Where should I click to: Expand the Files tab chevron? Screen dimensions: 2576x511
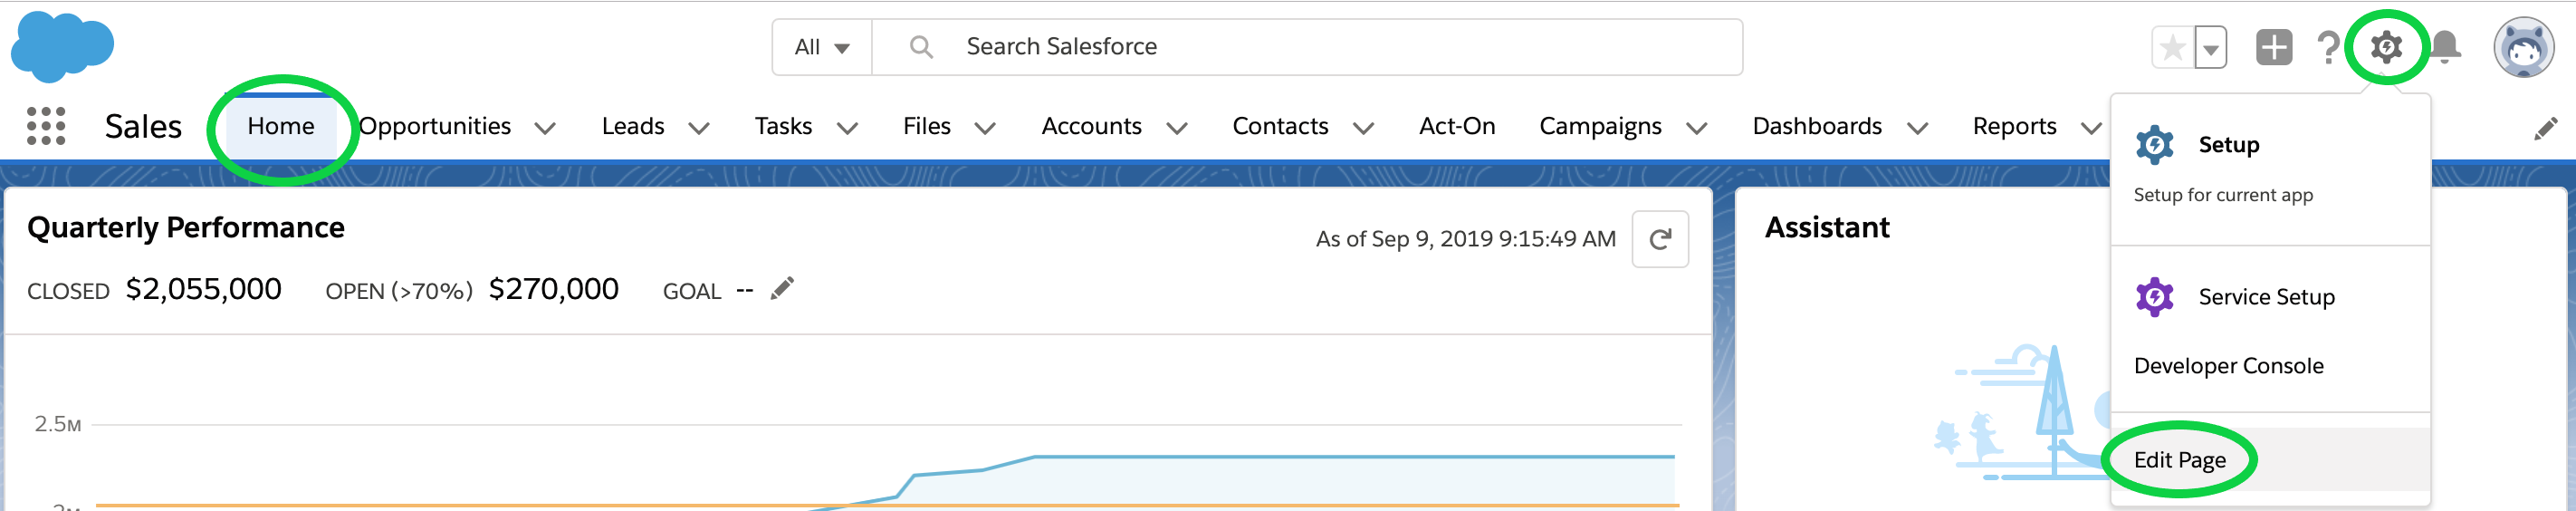(x=985, y=128)
